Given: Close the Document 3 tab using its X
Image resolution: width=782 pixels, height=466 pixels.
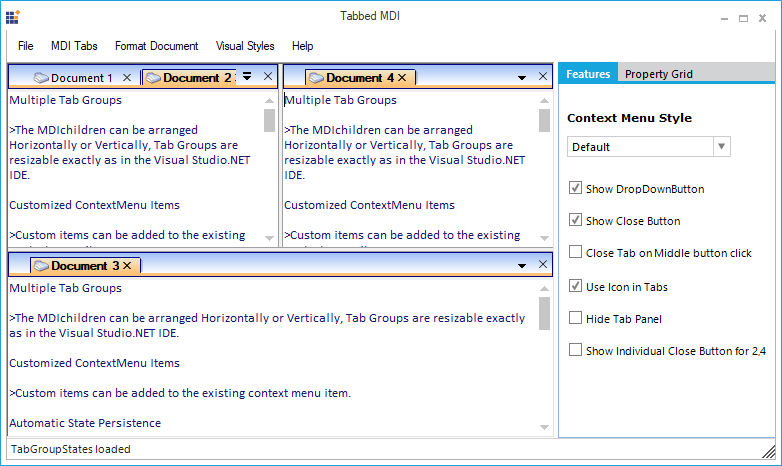Looking at the screenshot, I should point(127,266).
